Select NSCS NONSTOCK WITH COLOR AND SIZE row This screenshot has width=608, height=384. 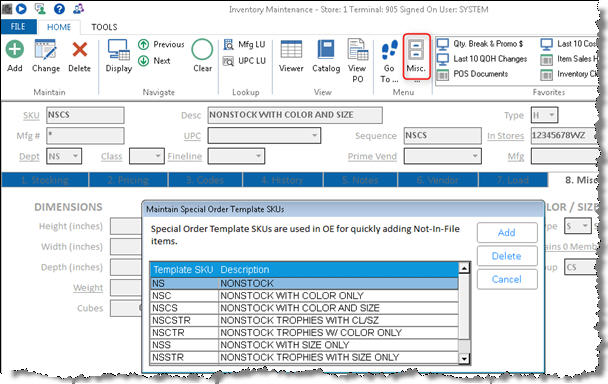pos(304,308)
